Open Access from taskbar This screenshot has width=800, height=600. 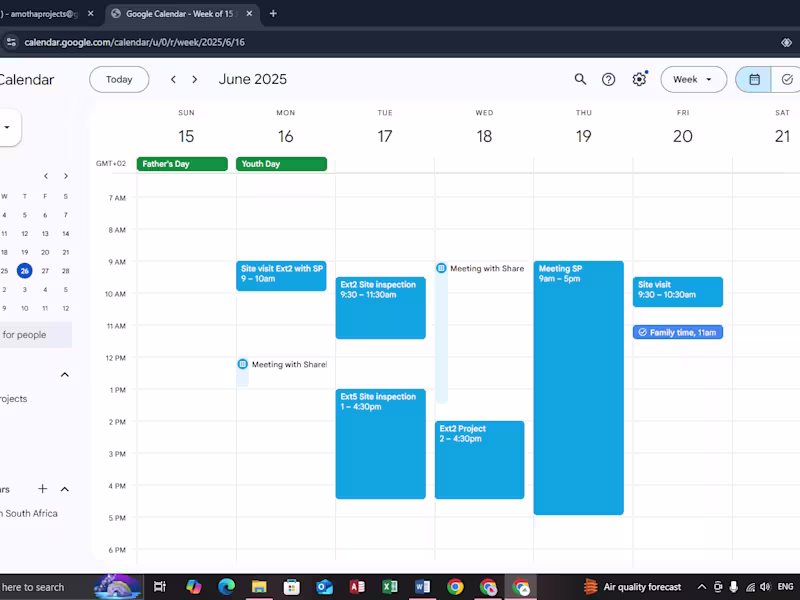[x=357, y=587]
